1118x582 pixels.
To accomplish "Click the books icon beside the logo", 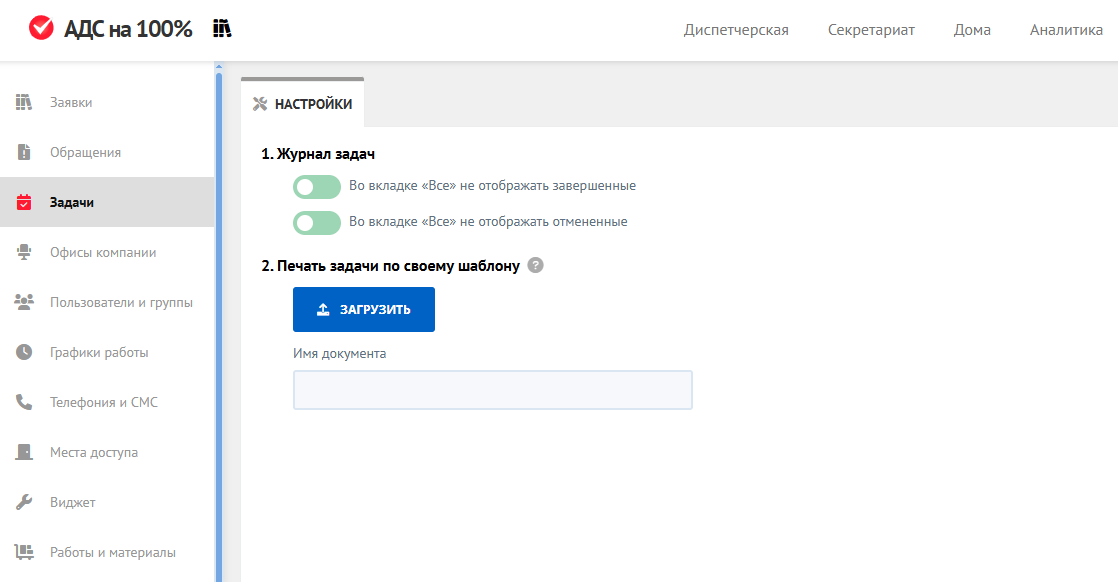I will tap(222, 29).
